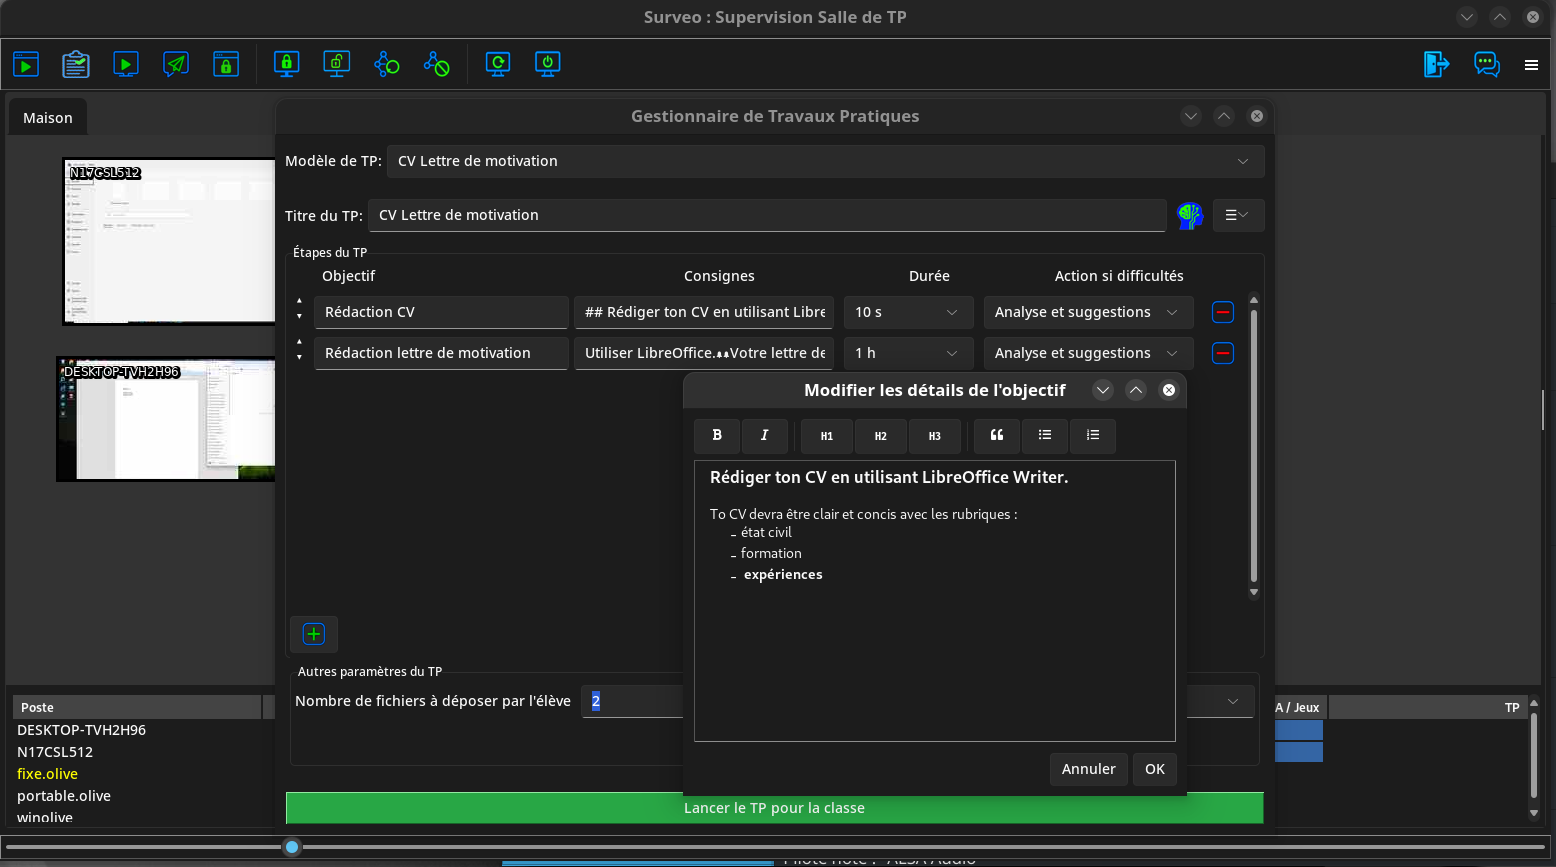This screenshot has height=867, width=1556.
Task: Select the Bold formatting icon in dialog
Action: [717, 436]
